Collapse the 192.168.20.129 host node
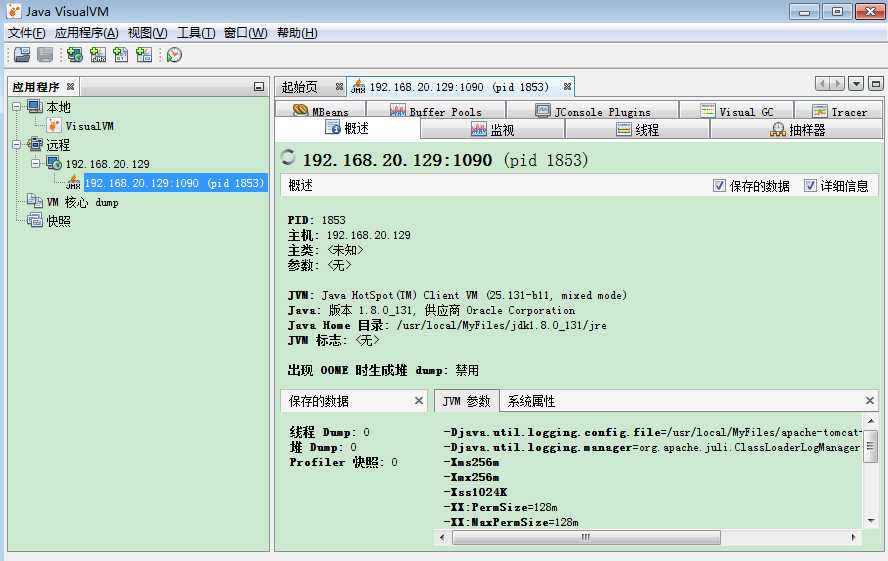This screenshot has width=888, height=561. (36, 164)
